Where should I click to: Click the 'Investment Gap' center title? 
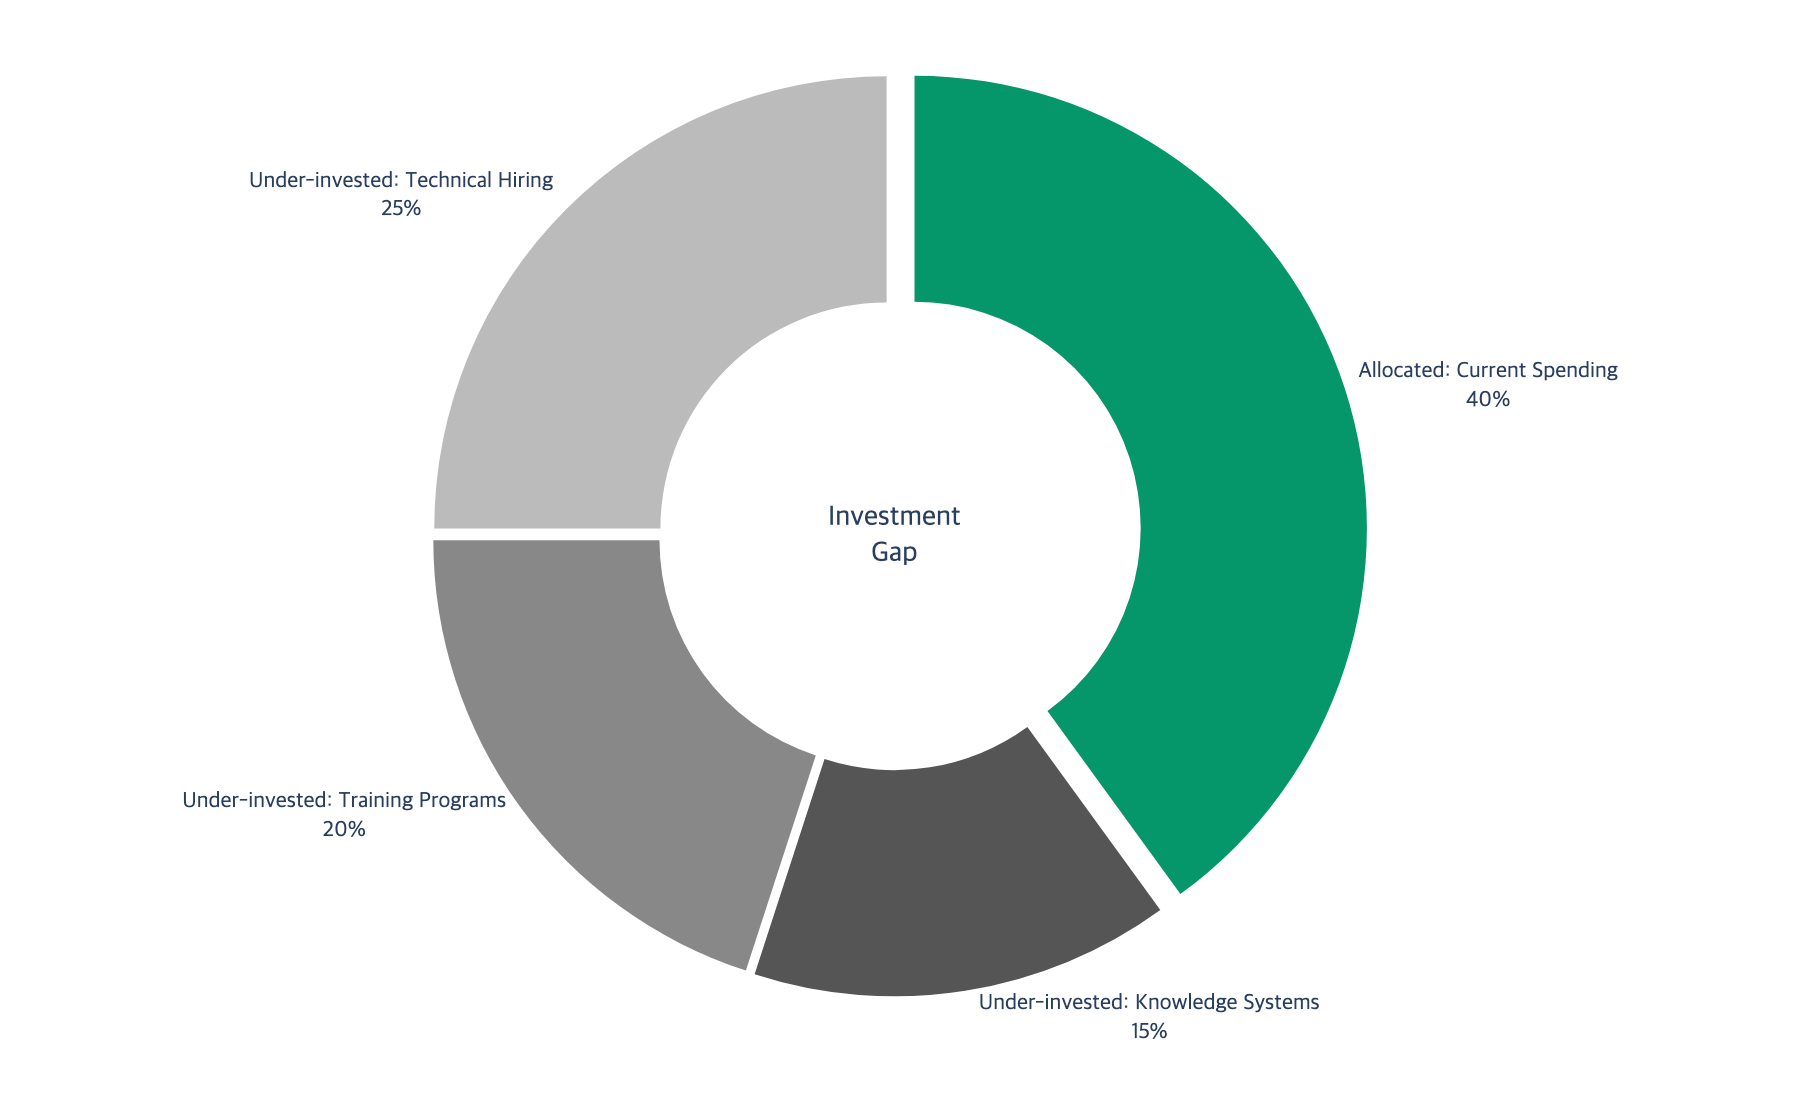pos(894,534)
